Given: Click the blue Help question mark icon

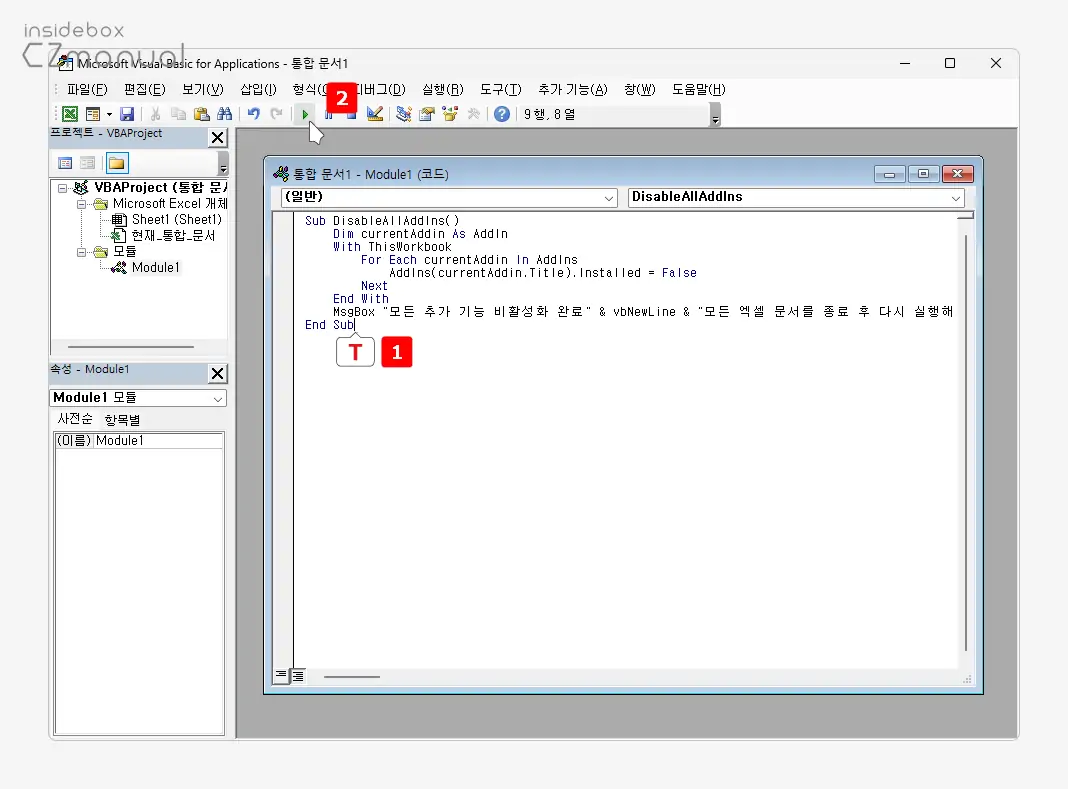Looking at the screenshot, I should [x=502, y=115].
